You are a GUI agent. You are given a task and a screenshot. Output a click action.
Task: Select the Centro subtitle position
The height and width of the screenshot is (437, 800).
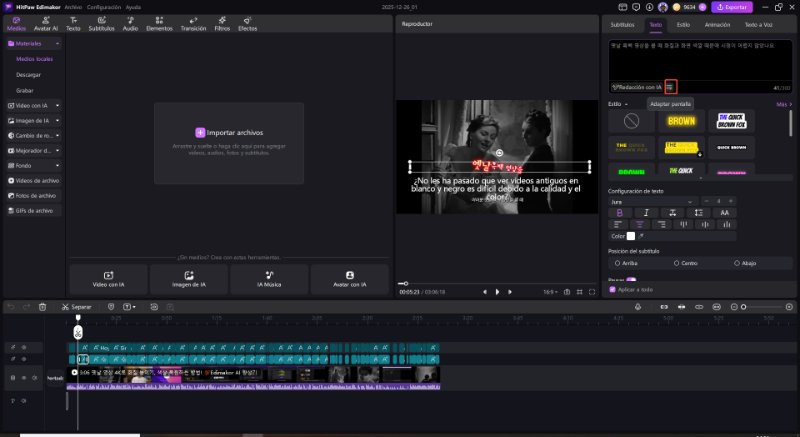677,263
